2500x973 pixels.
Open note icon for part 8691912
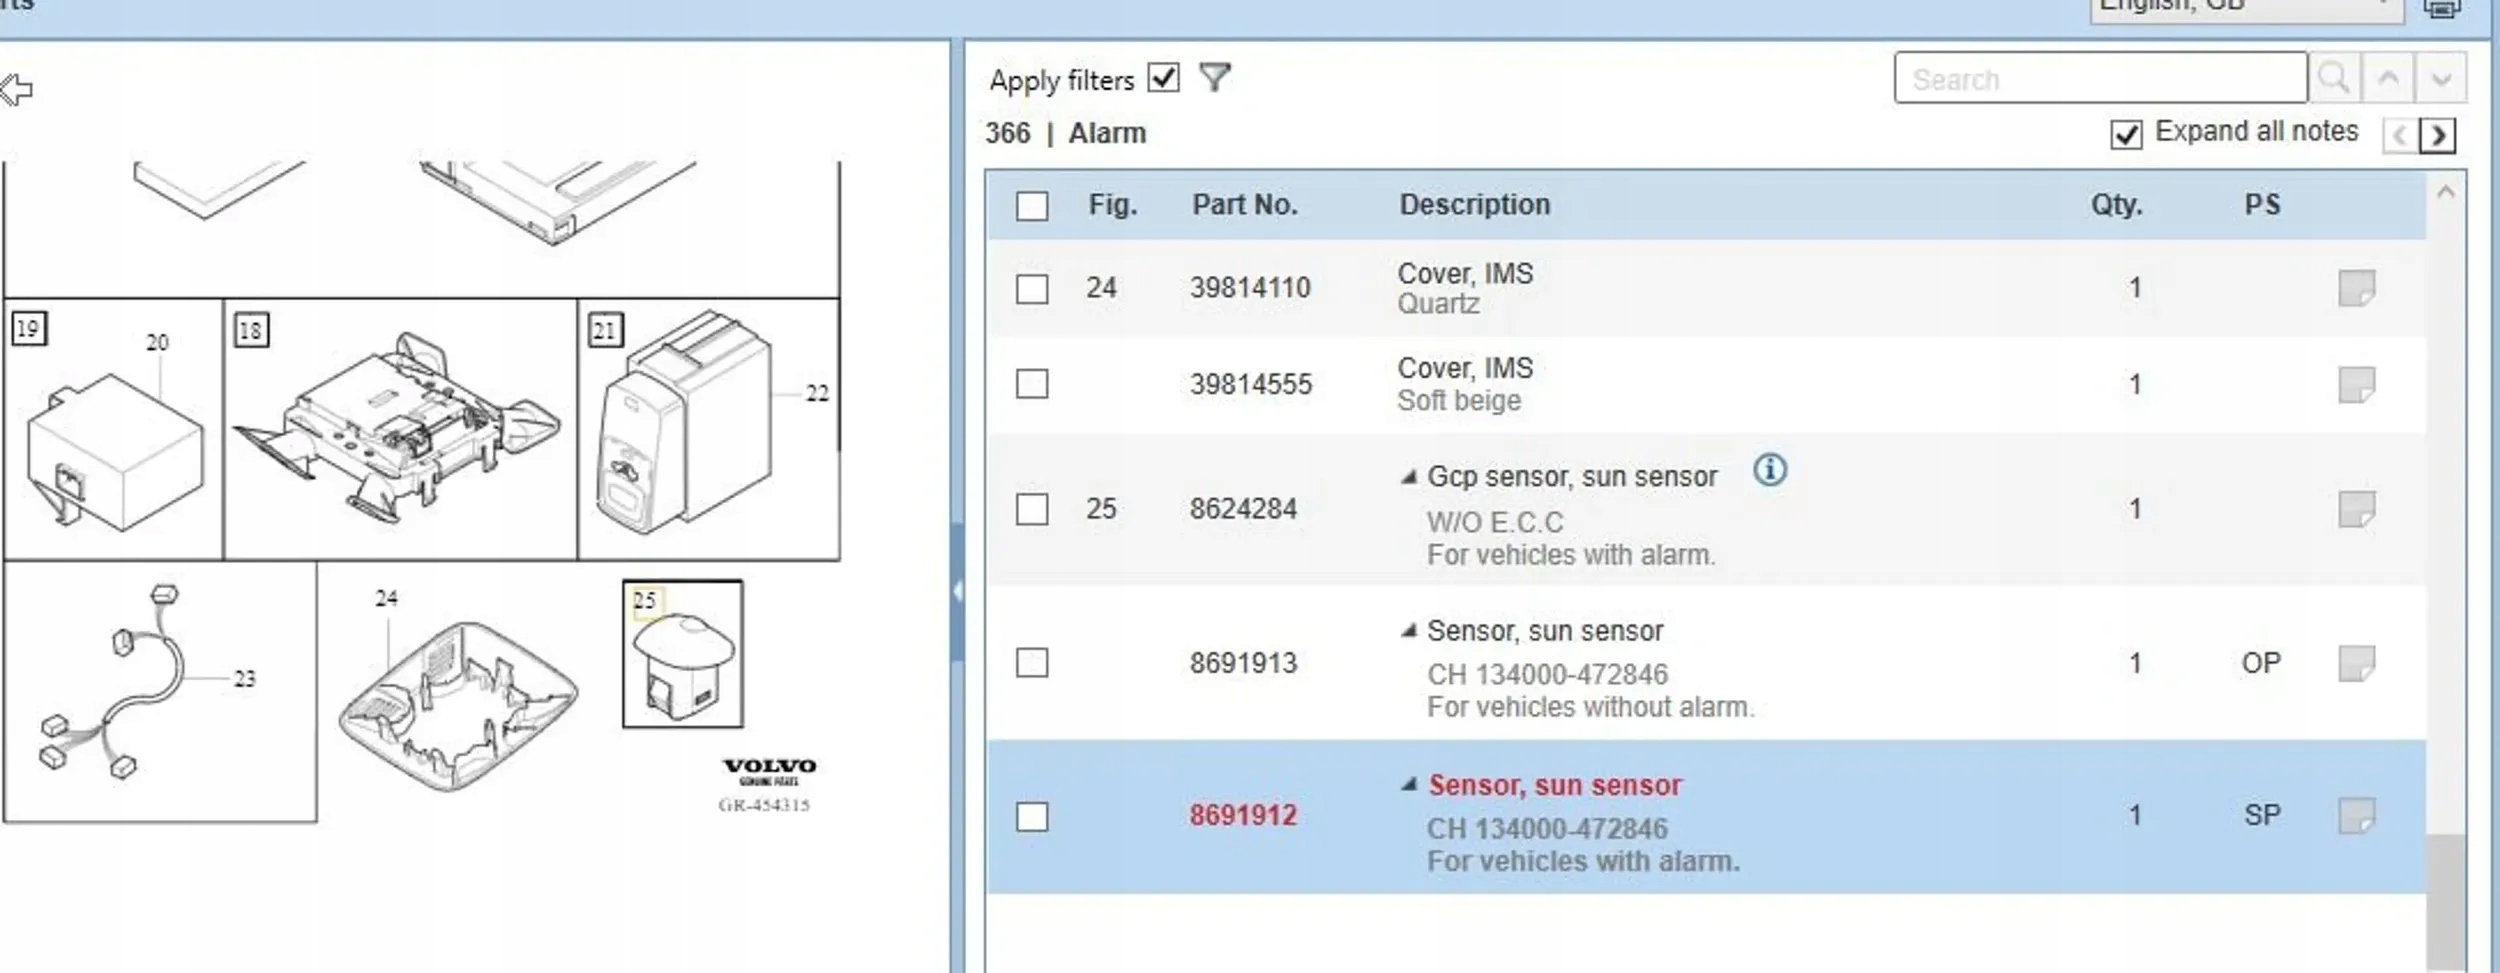click(2356, 816)
